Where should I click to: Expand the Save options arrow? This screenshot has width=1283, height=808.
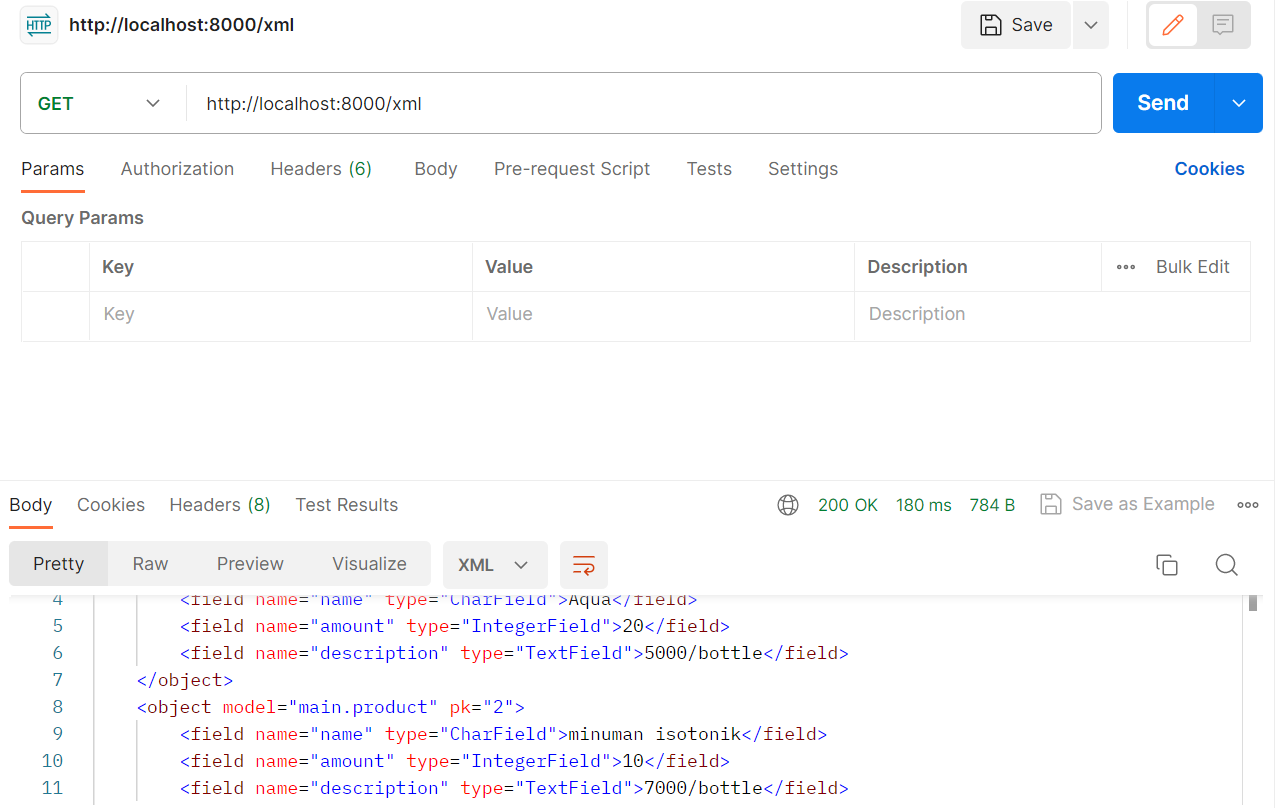coord(1090,24)
